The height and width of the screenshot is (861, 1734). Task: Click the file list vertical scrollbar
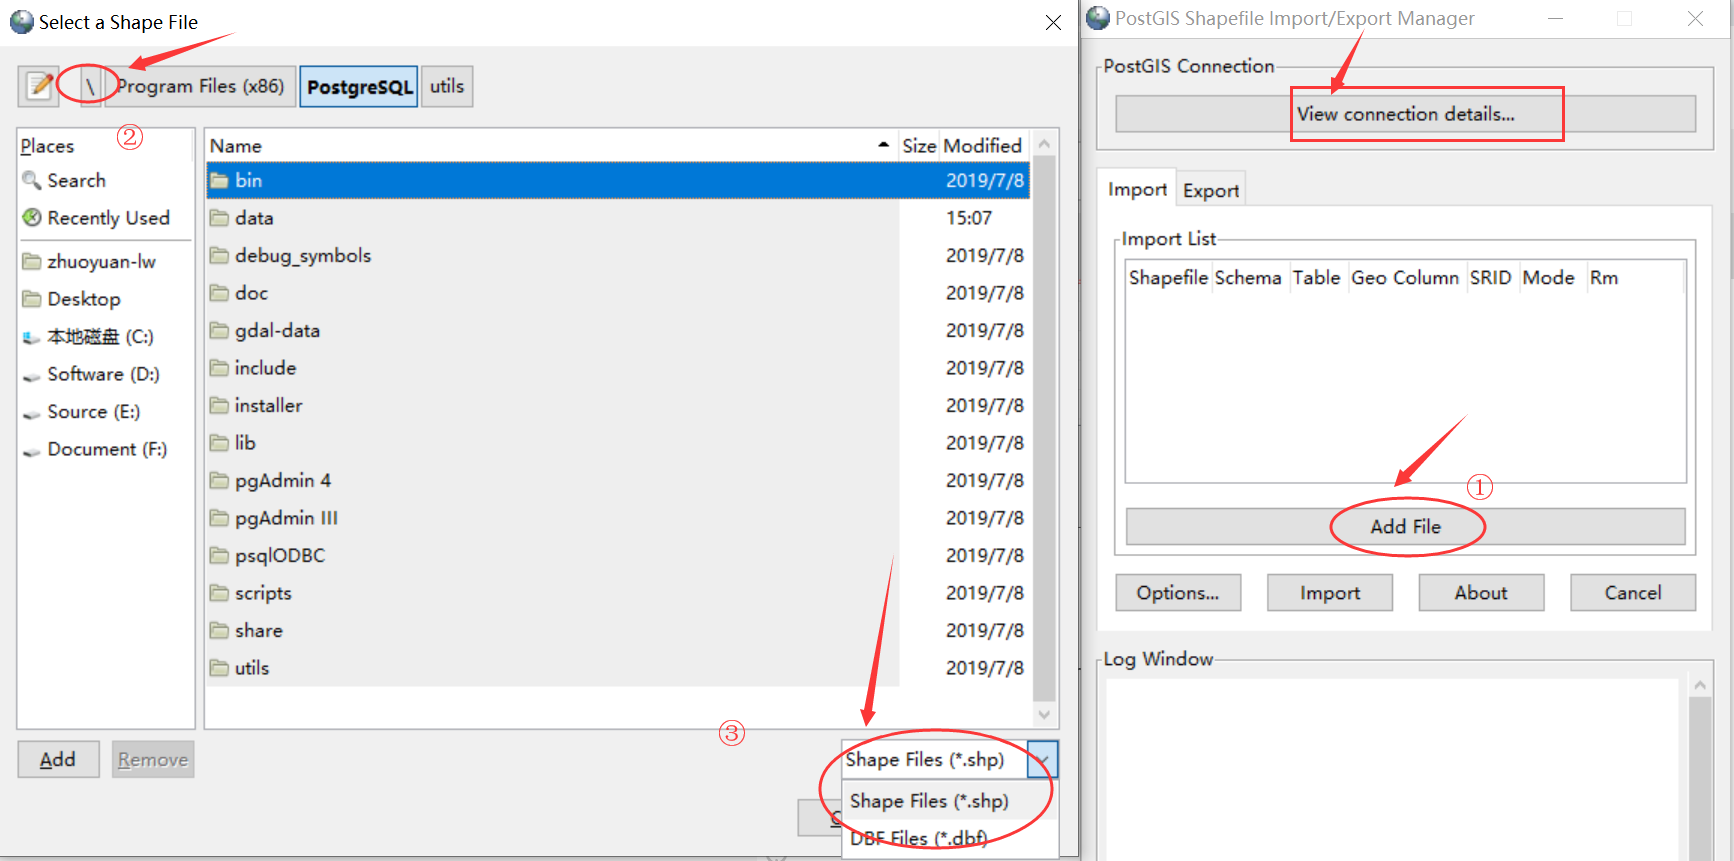click(x=1044, y=430)
